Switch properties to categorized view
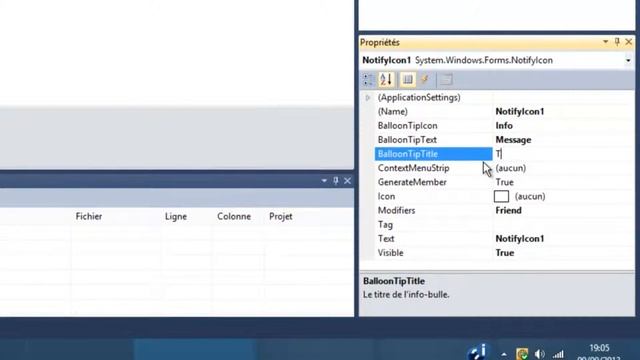 tap(368, 80)
